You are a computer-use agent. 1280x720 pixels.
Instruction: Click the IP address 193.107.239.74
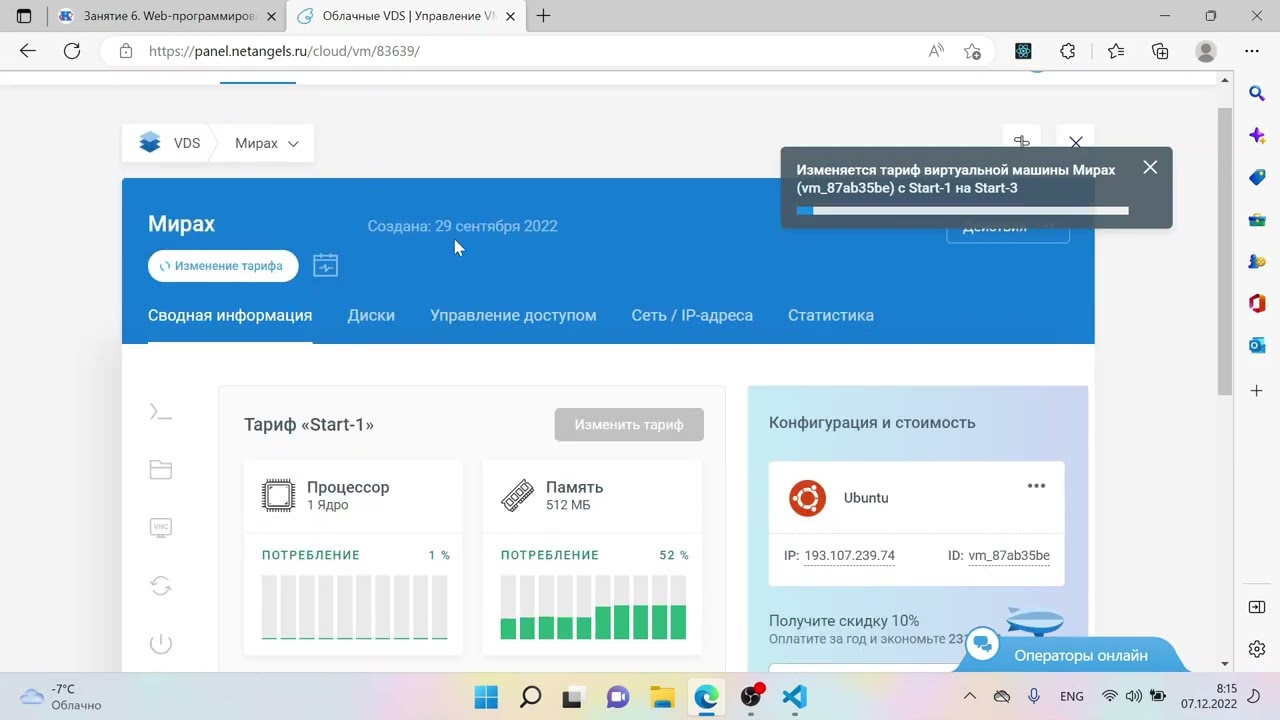pos(849,555)
